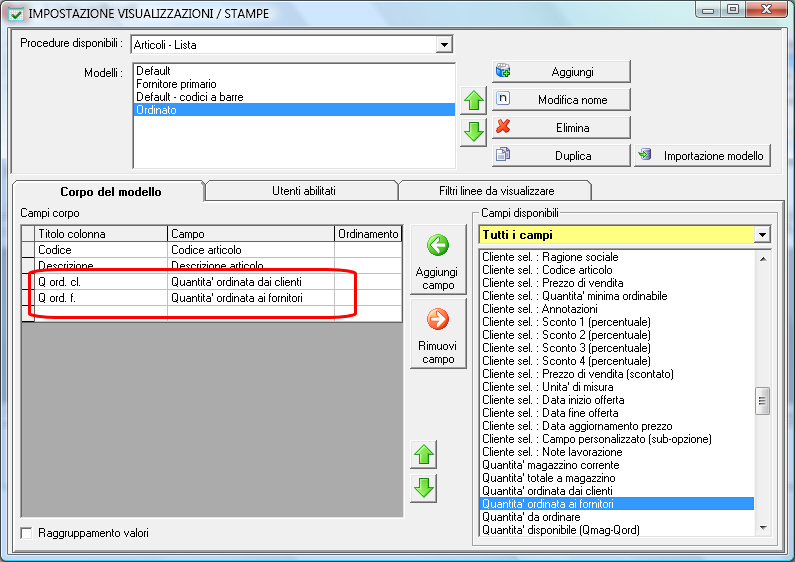This screenshot has width=795, height=562.
Task: Select the Ordinato model
Action: 294,110
